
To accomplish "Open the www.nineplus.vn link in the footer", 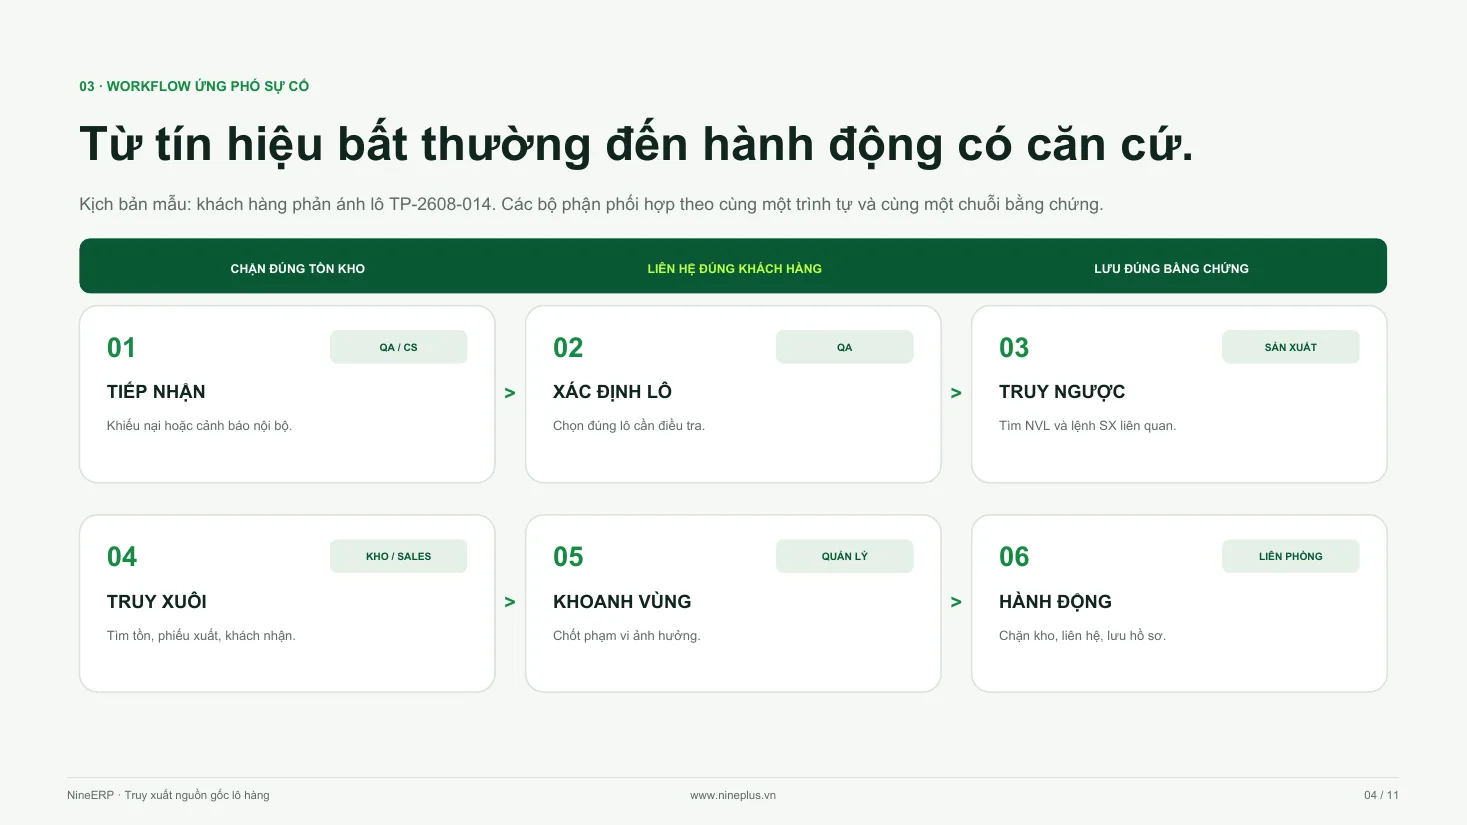I will point(733,796).
